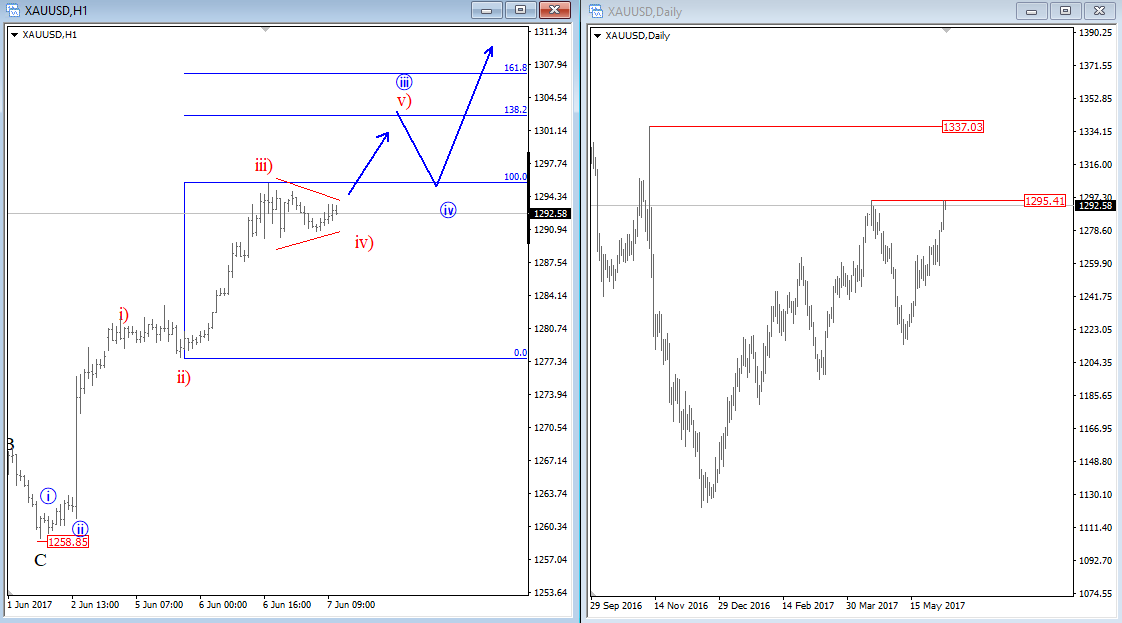The image size is (1122, 623).
Task: Select the 161.8 Fibonacci level label
Action: point(515,68)
